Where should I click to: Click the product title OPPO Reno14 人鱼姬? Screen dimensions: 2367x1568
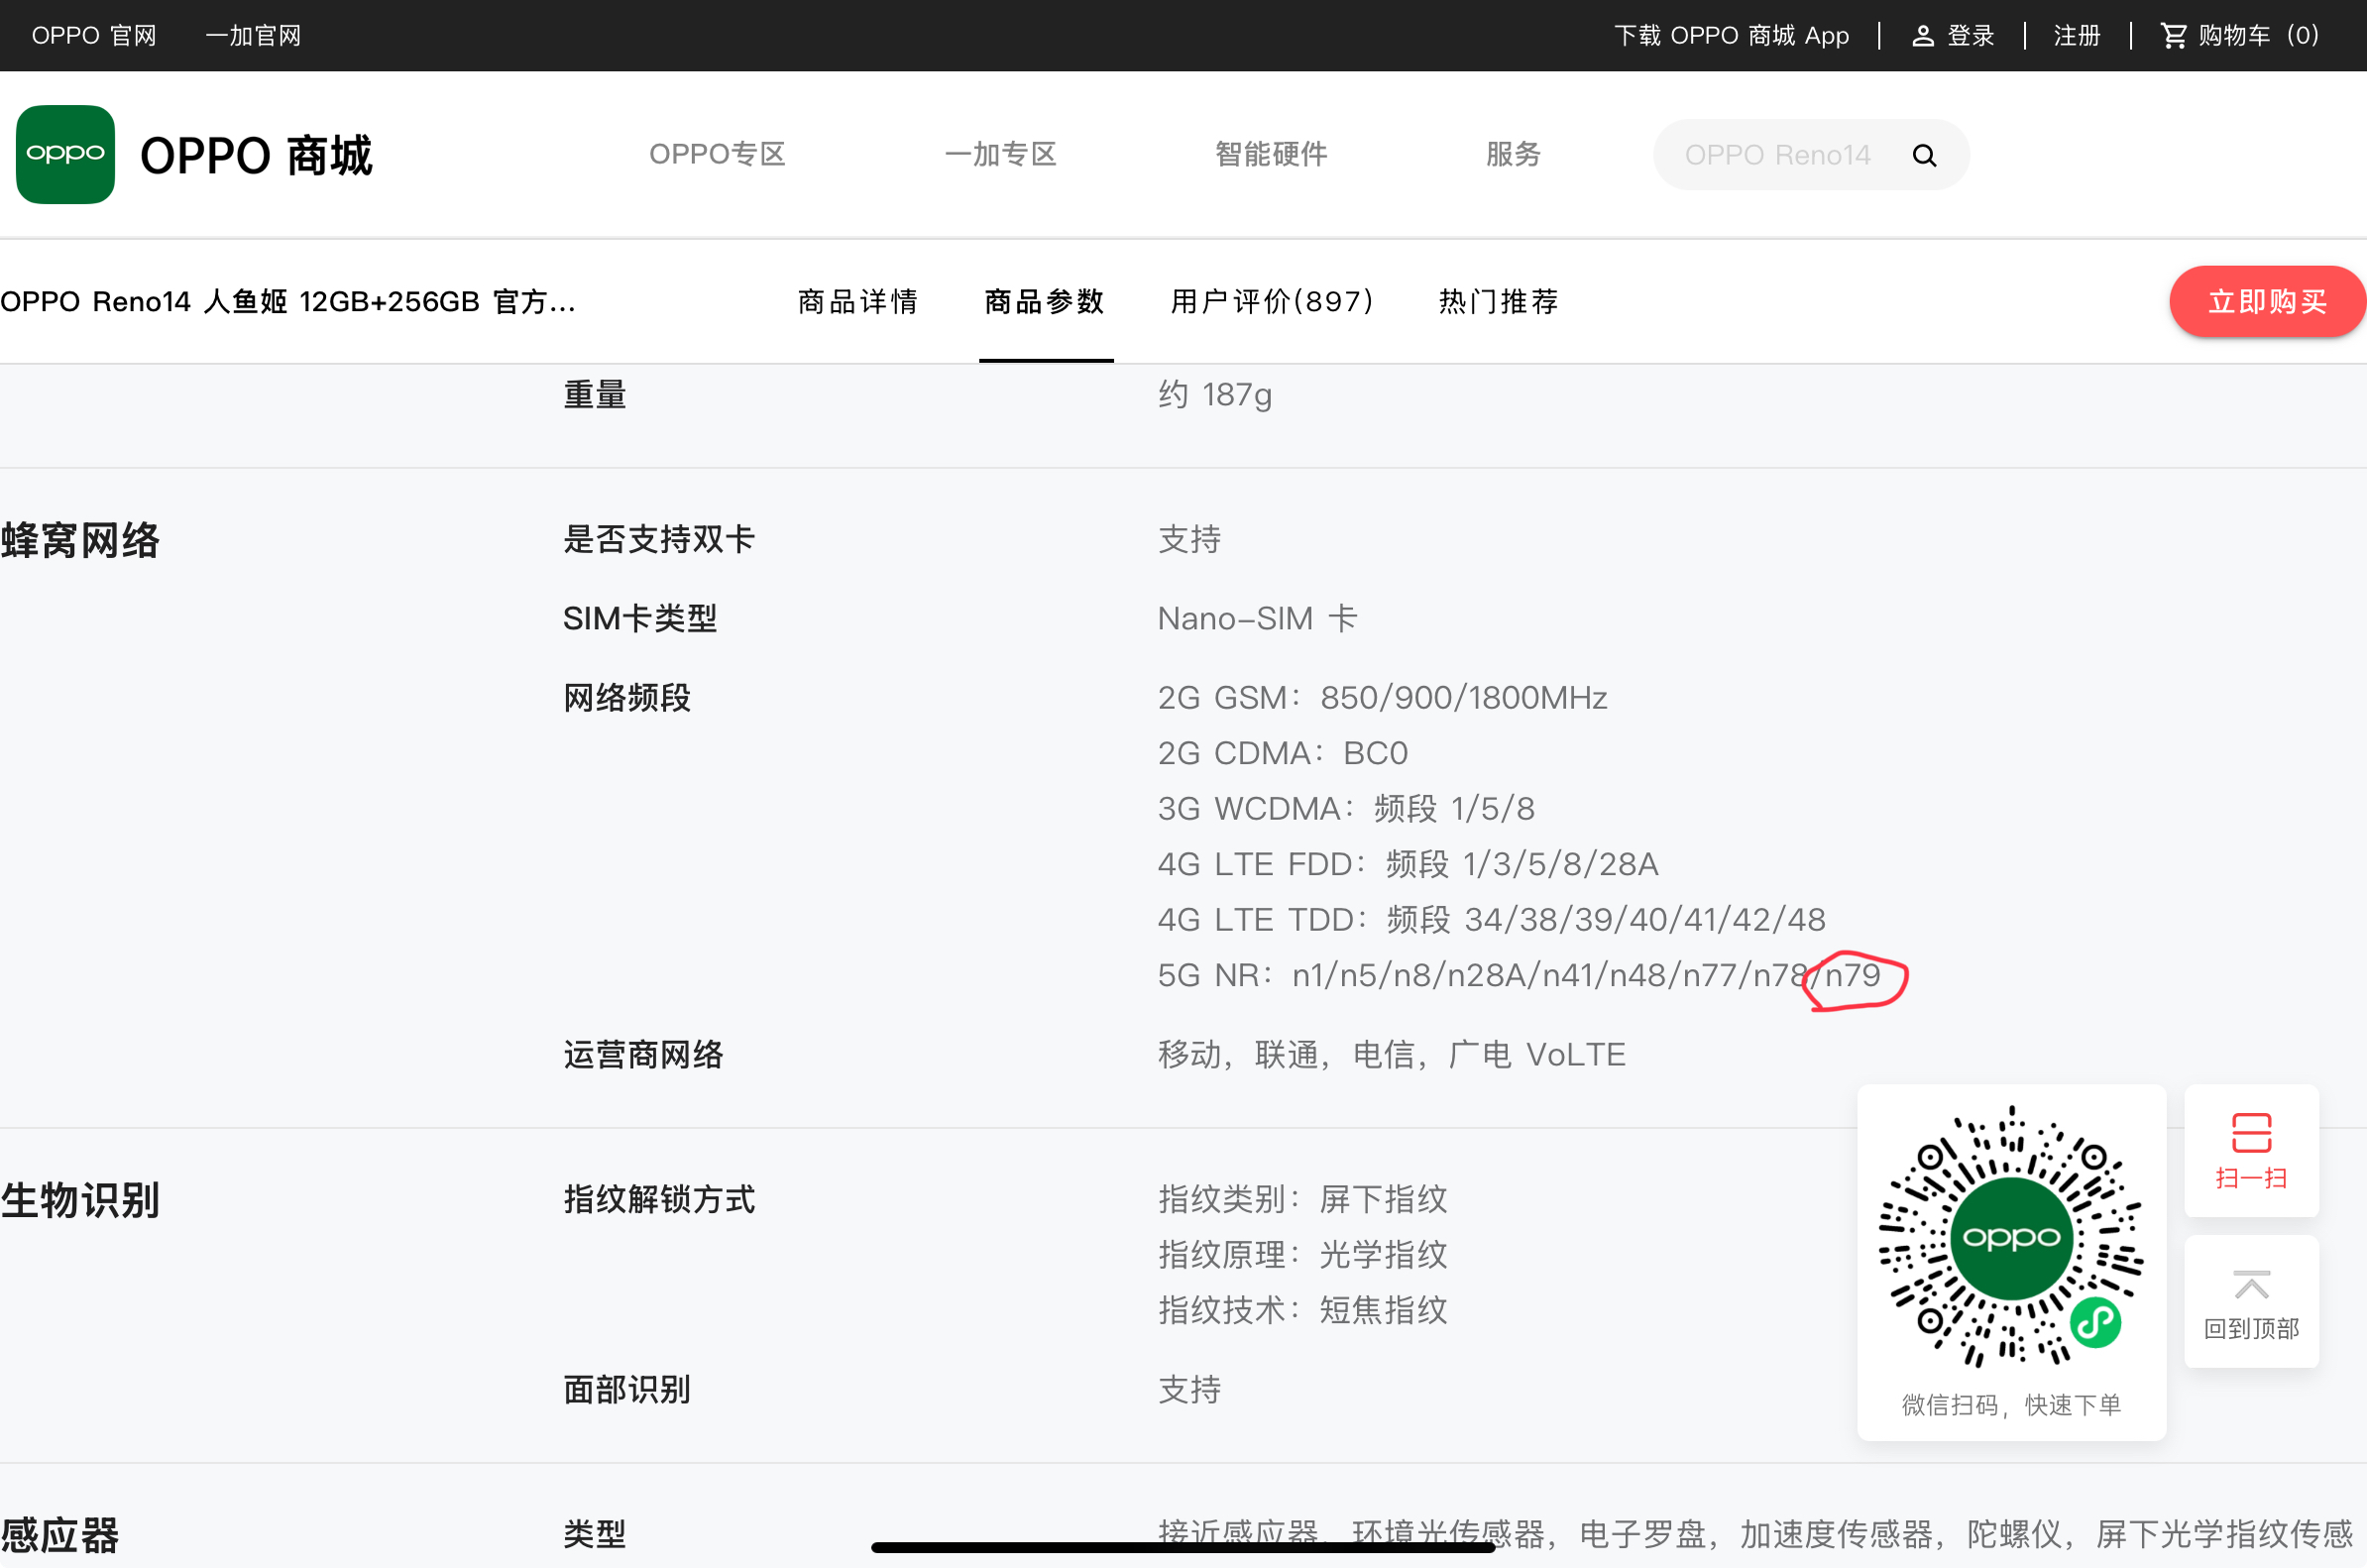[x=288, y=301]
